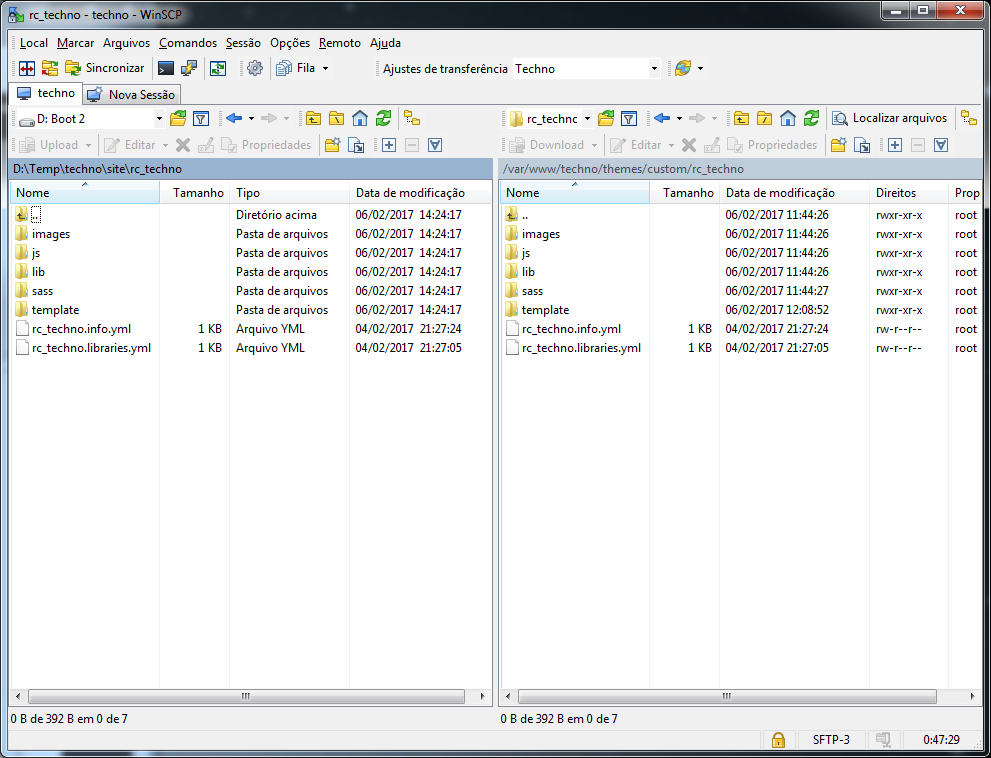Open the Techno transfer settings dropdown
Image resolution: width=991 pixels, height=758 pixels.
coord(655,68)
